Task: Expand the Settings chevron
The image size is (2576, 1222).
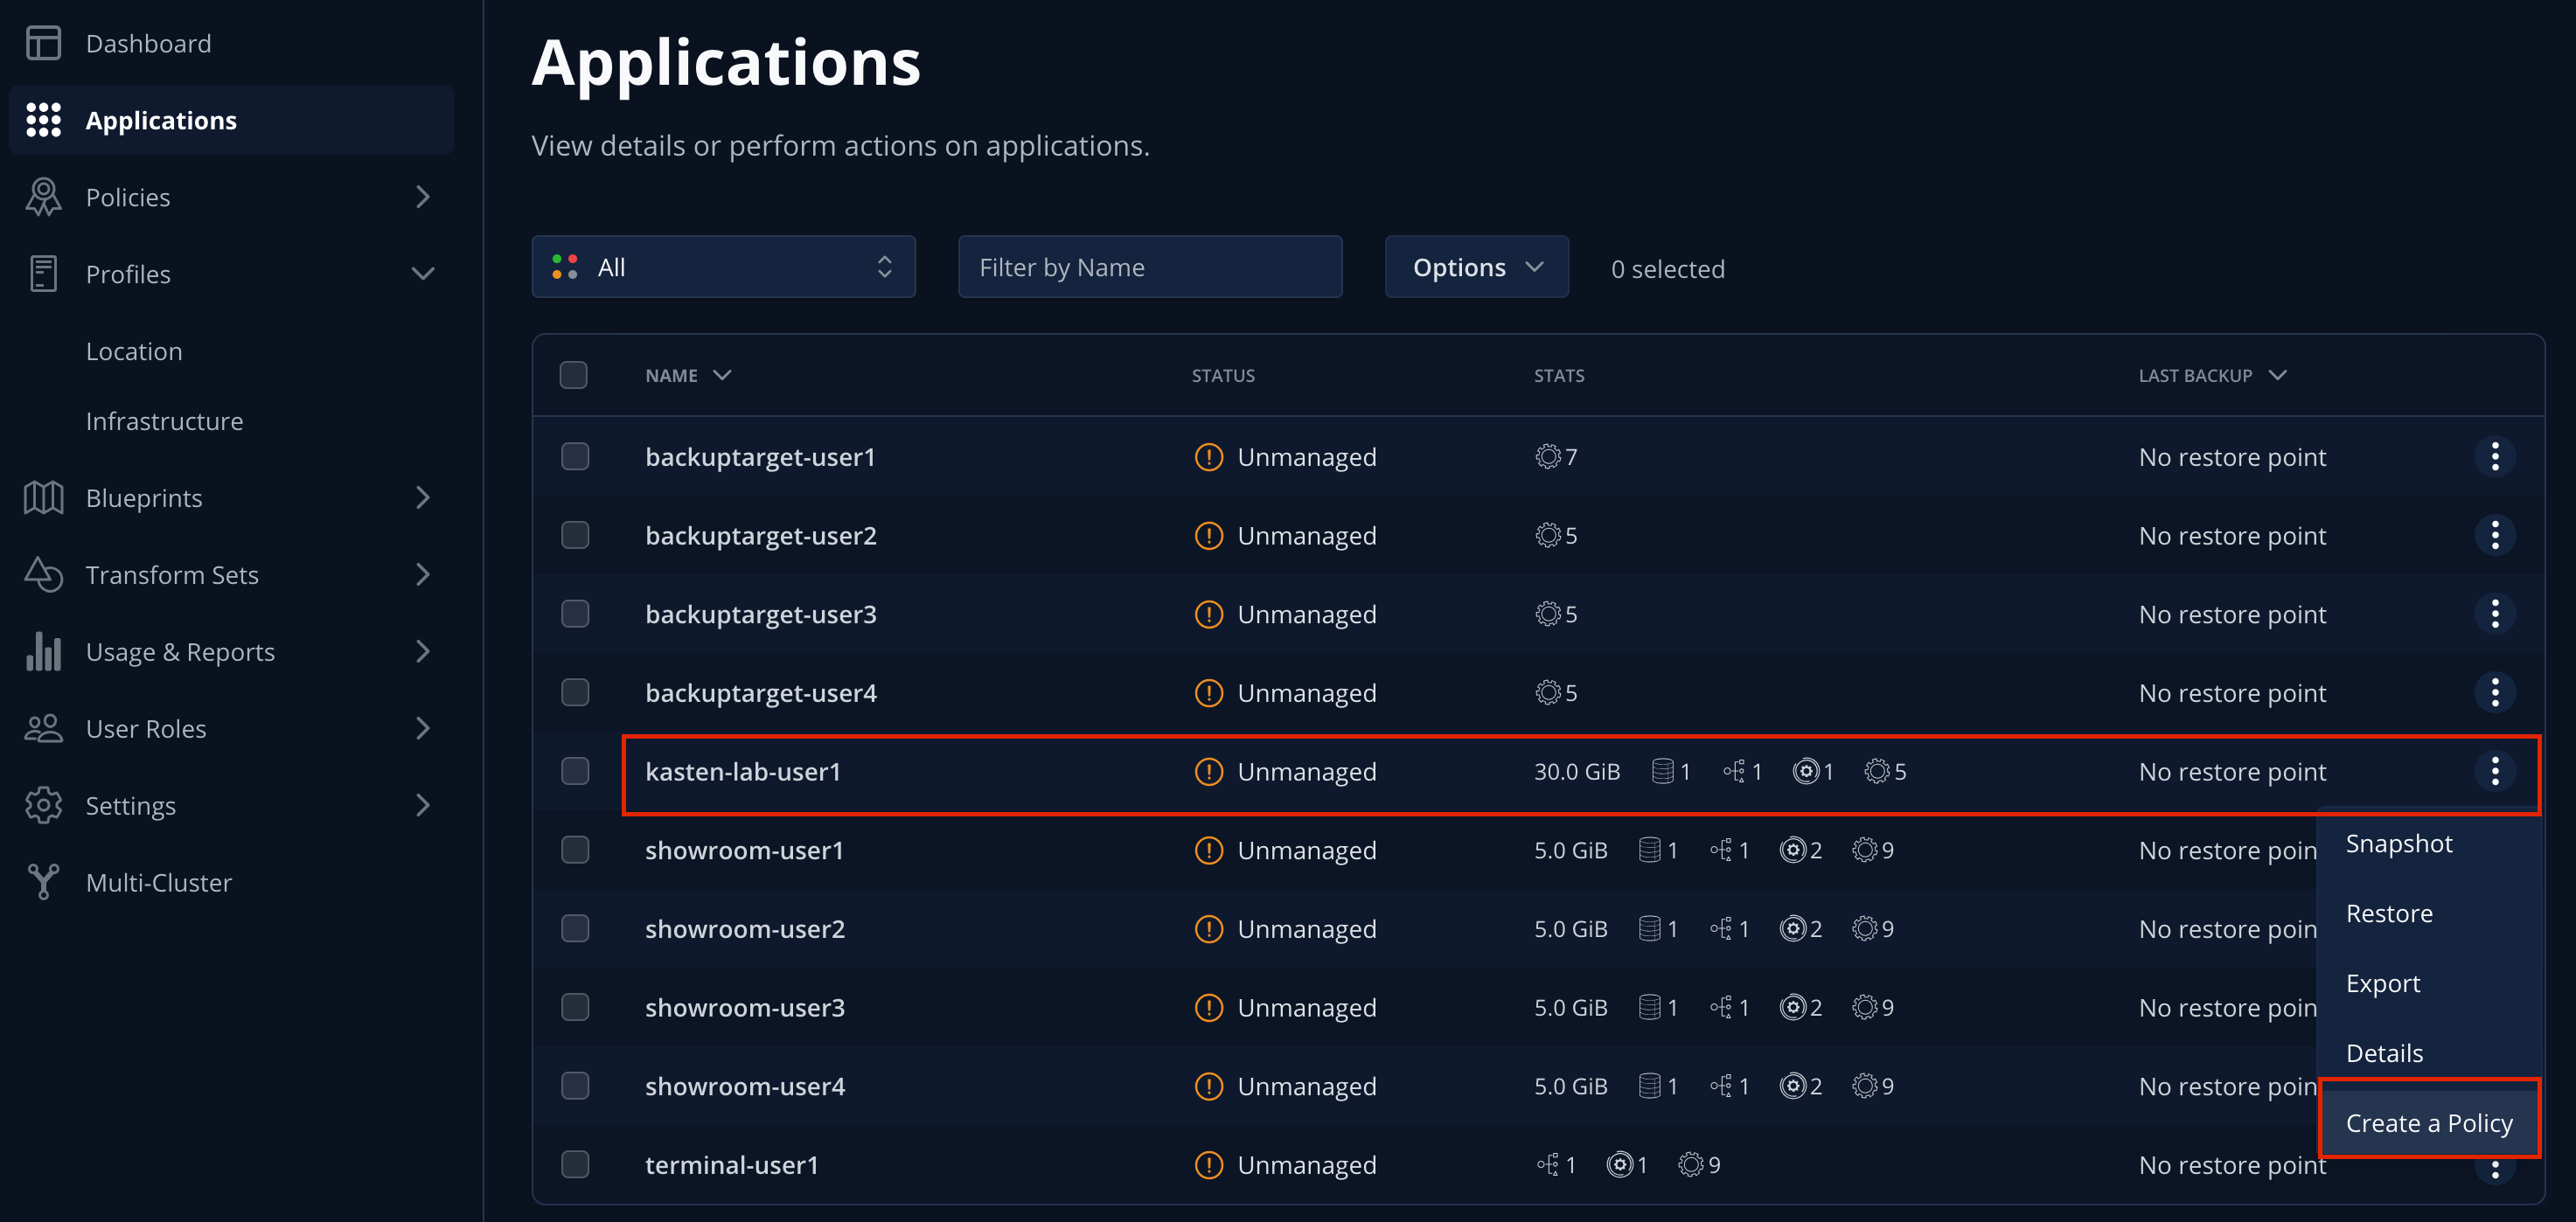Action: (423, 805)
